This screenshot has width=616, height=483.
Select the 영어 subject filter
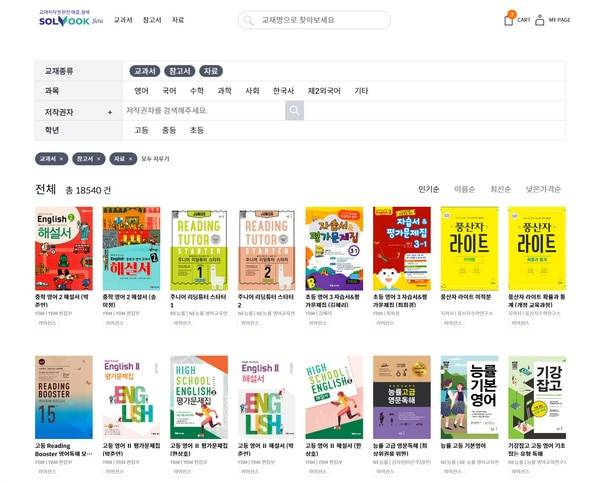[x=141, y=91]
